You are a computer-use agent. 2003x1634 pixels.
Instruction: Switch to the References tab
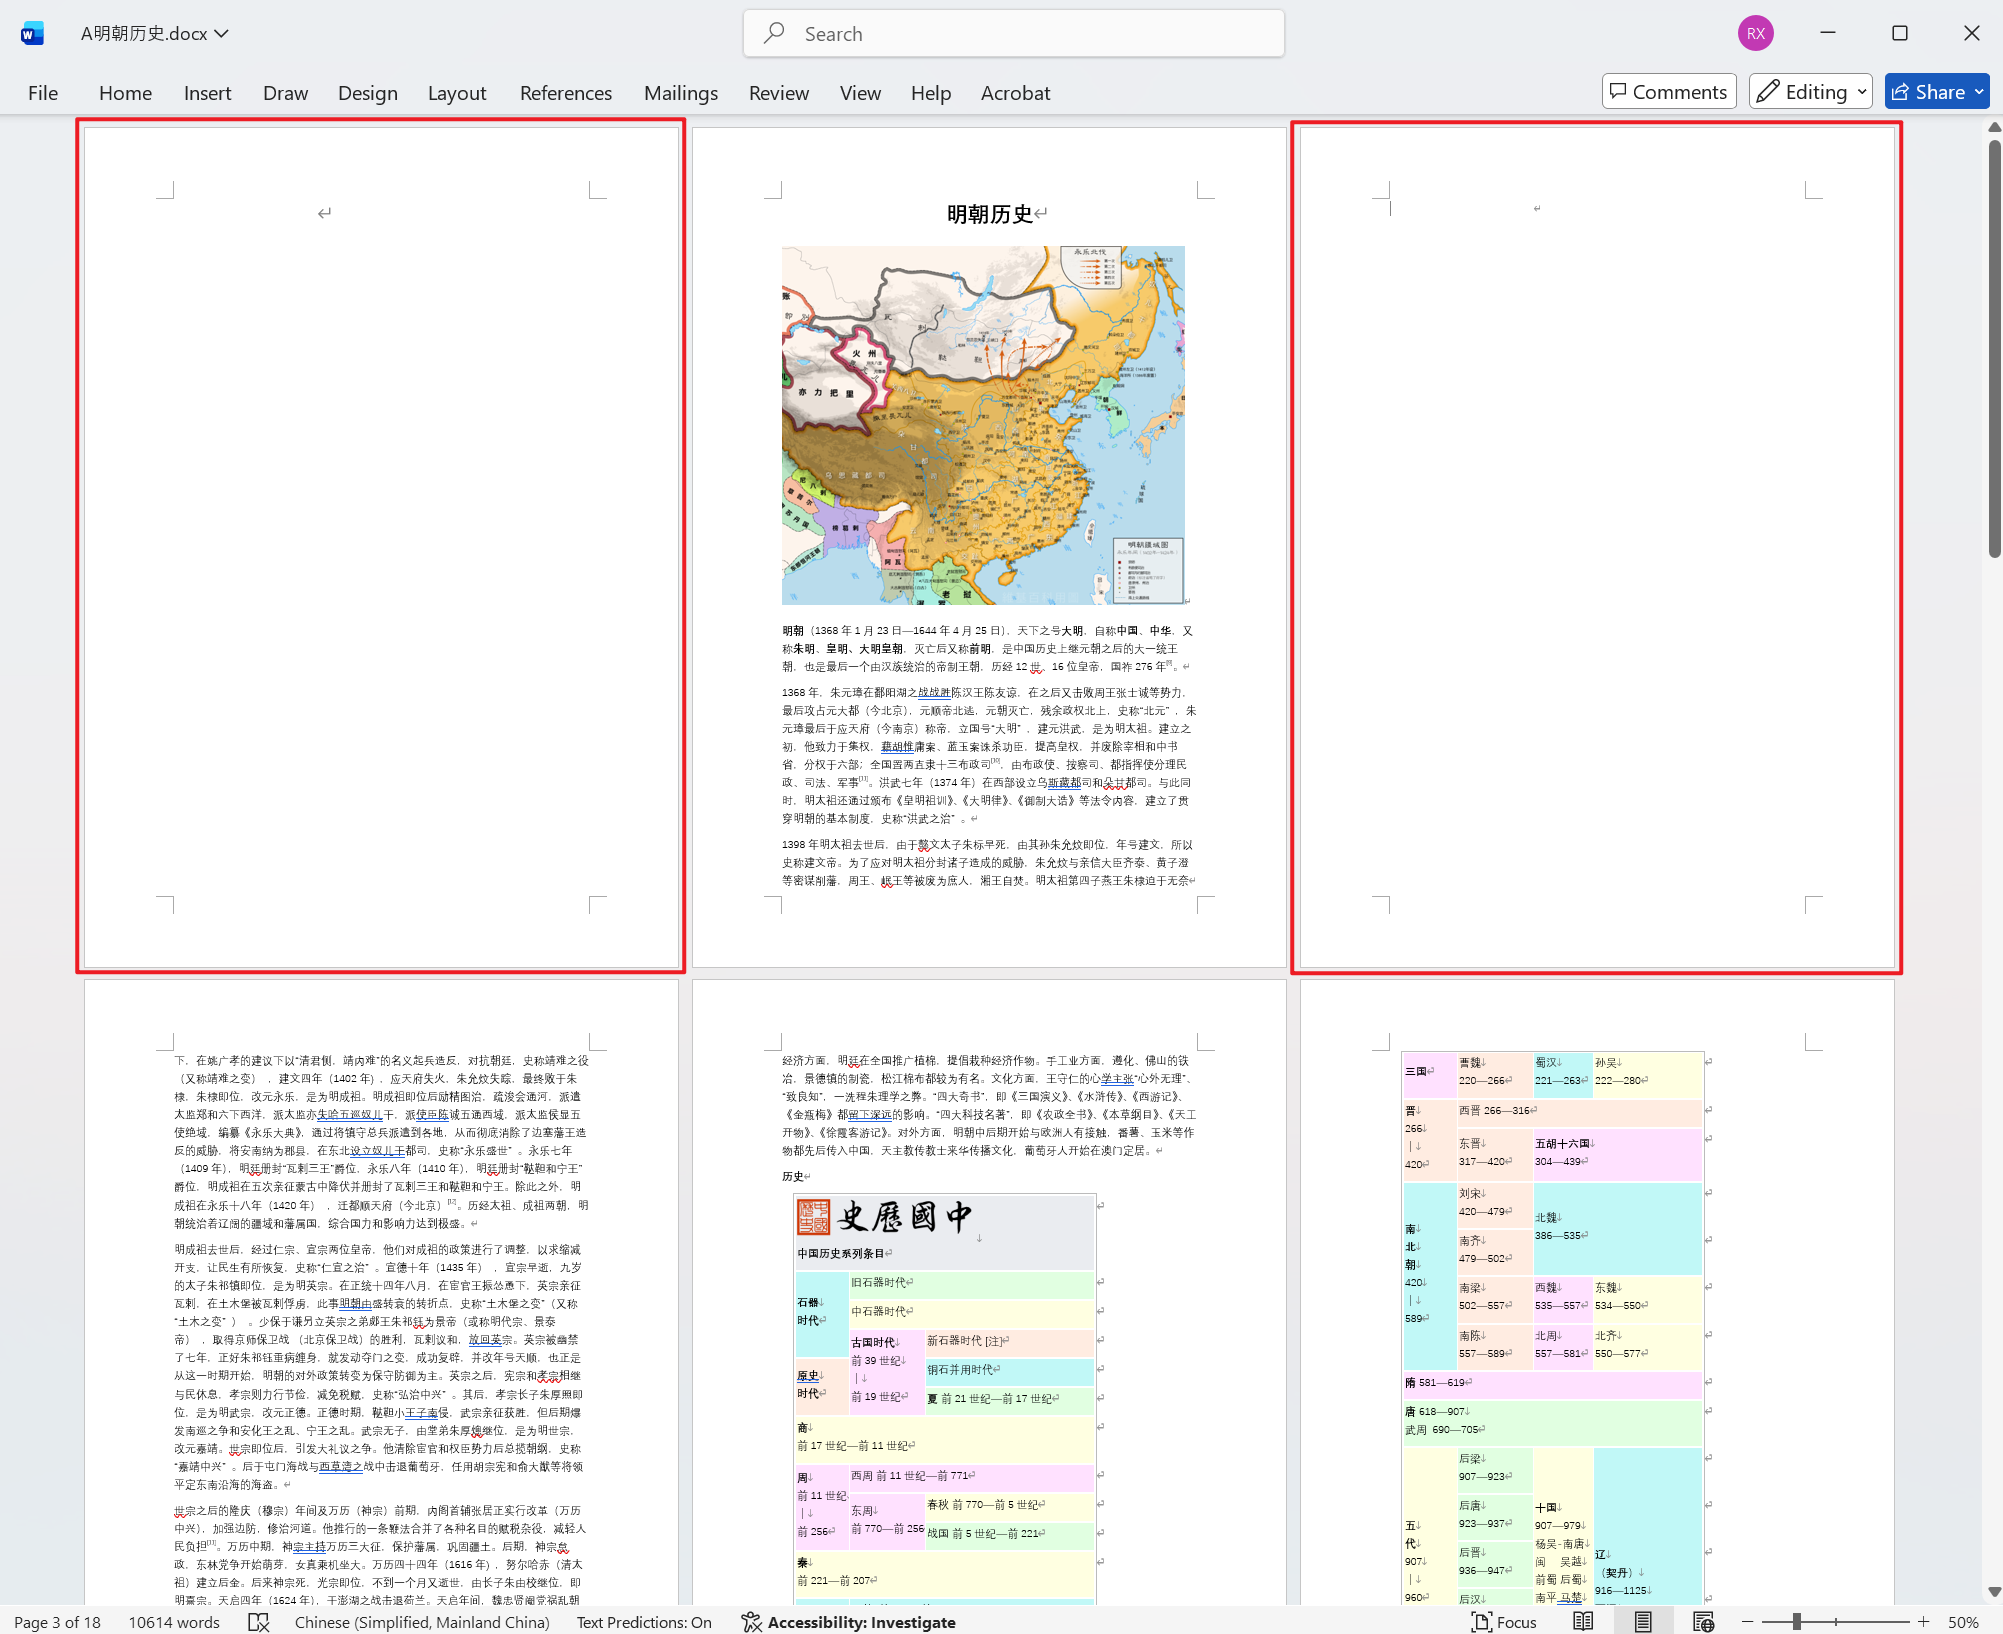point(566,92)
